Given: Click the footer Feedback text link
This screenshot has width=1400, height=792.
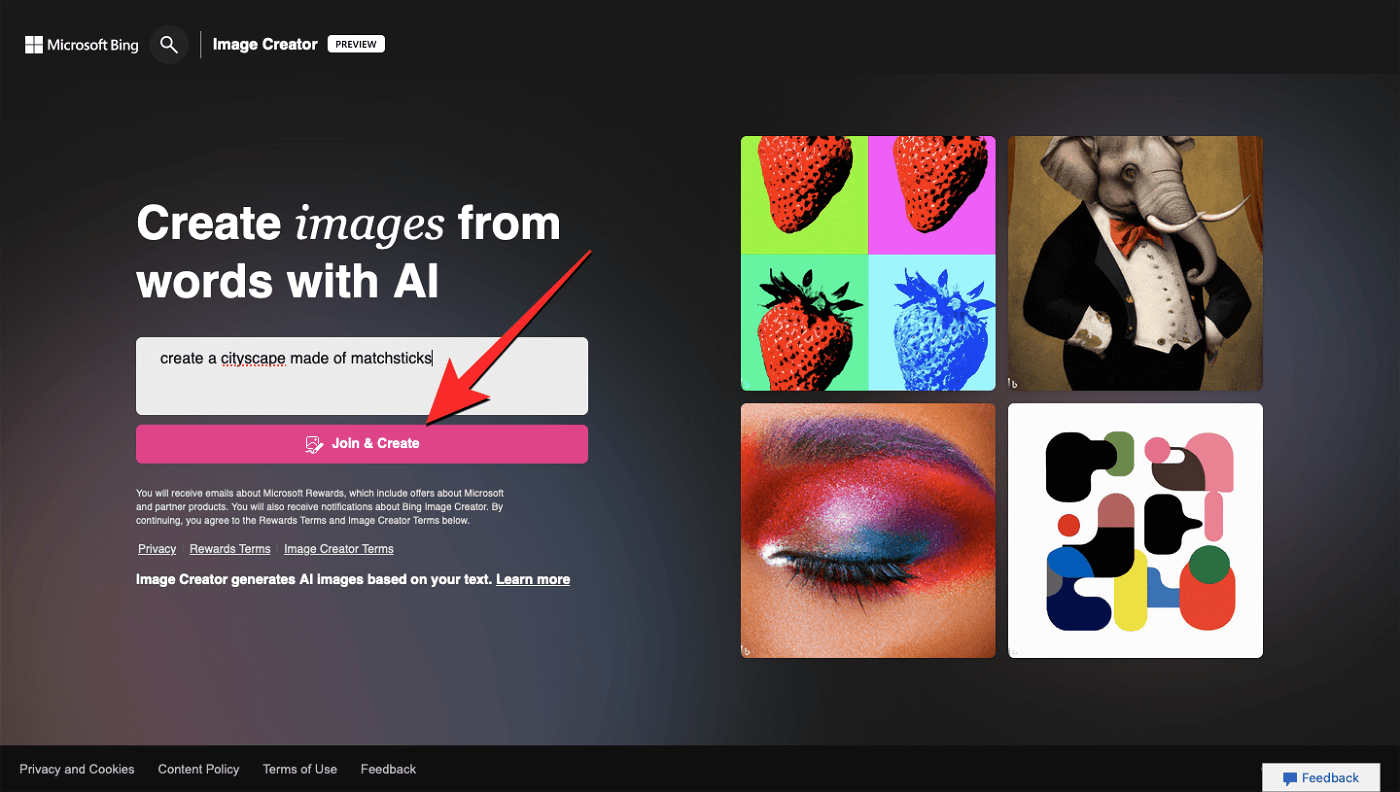Looking at the screenshot, I should coord(388,769).
